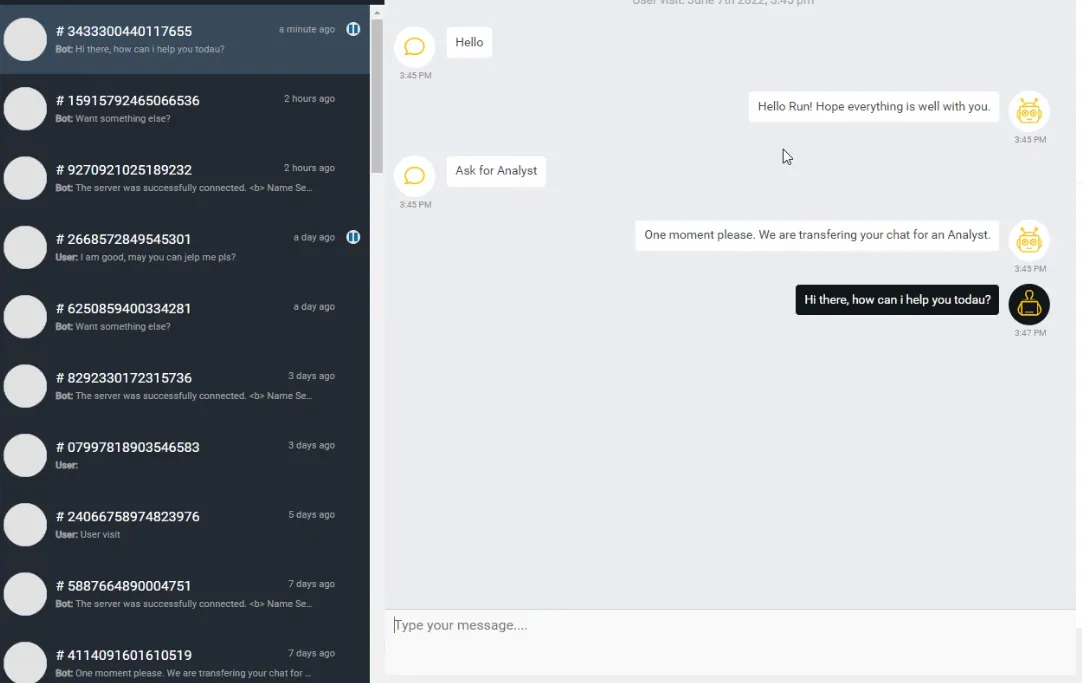Select chat #6250859400334281
The image size is (1082, 683).
click(x=185, y=317)
